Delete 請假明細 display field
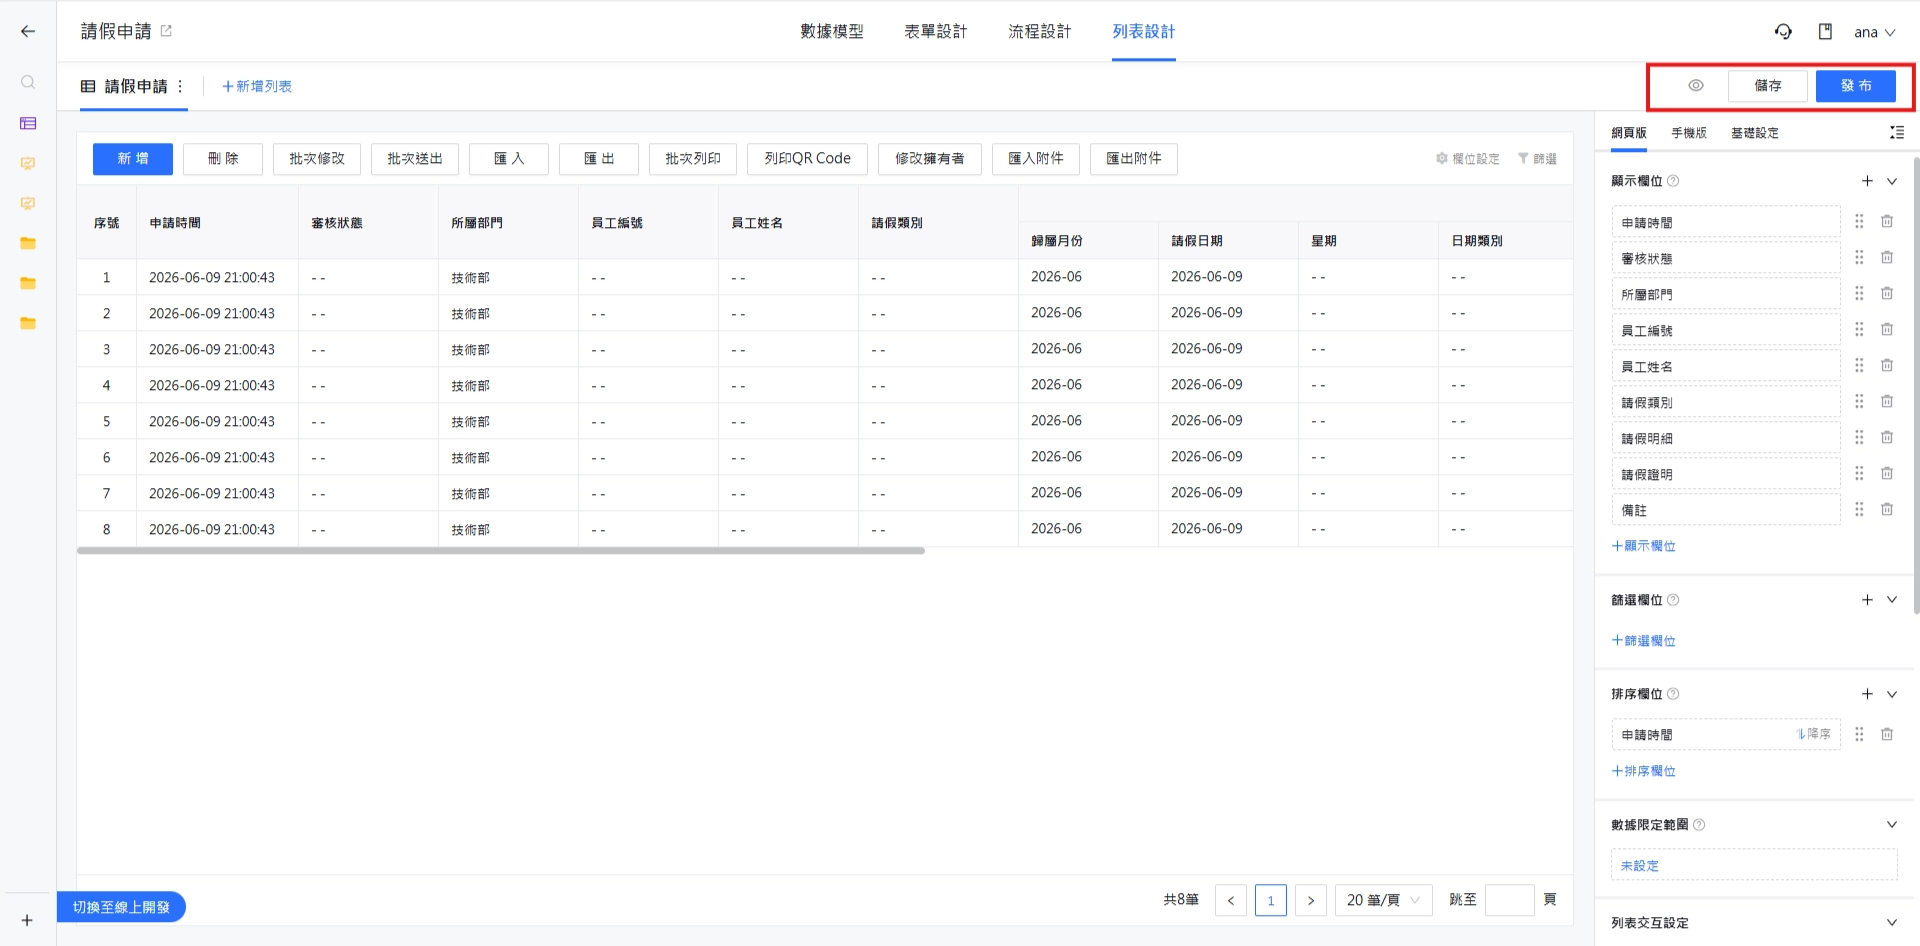 coord(1887,438)
